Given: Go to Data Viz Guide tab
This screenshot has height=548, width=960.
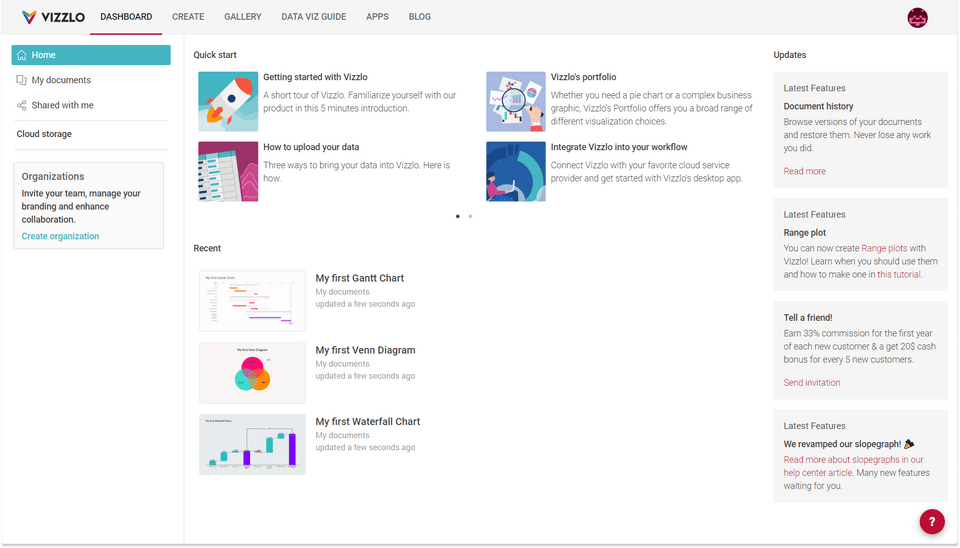Looking at the screenshot, I should (314, 17).
